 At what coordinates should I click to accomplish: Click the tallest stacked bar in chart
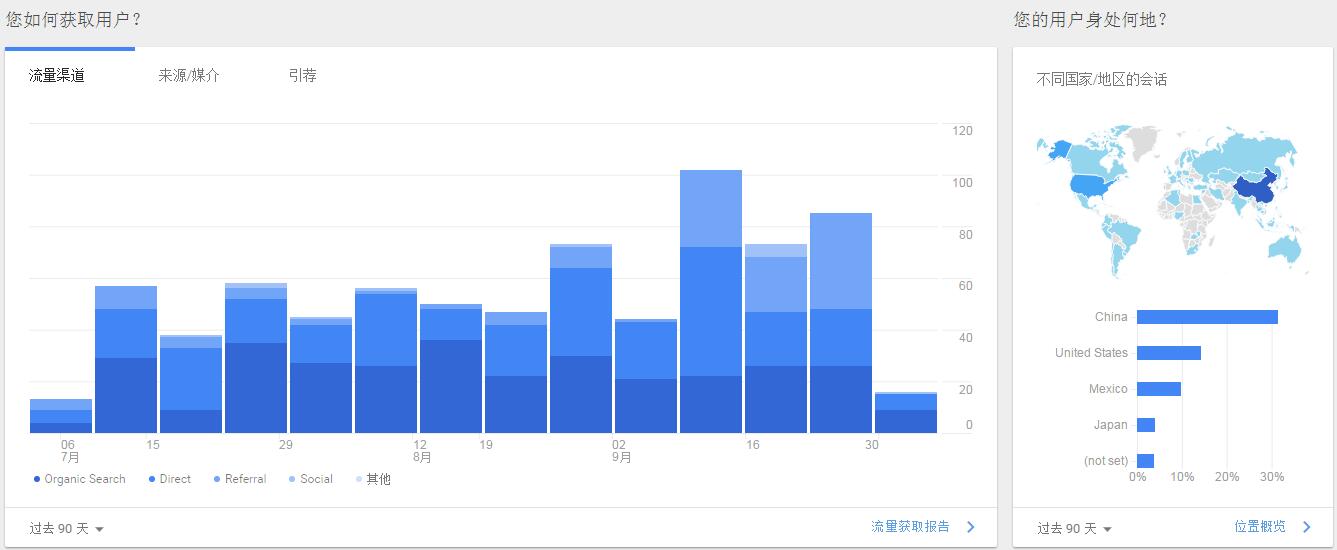click(711, 300)
